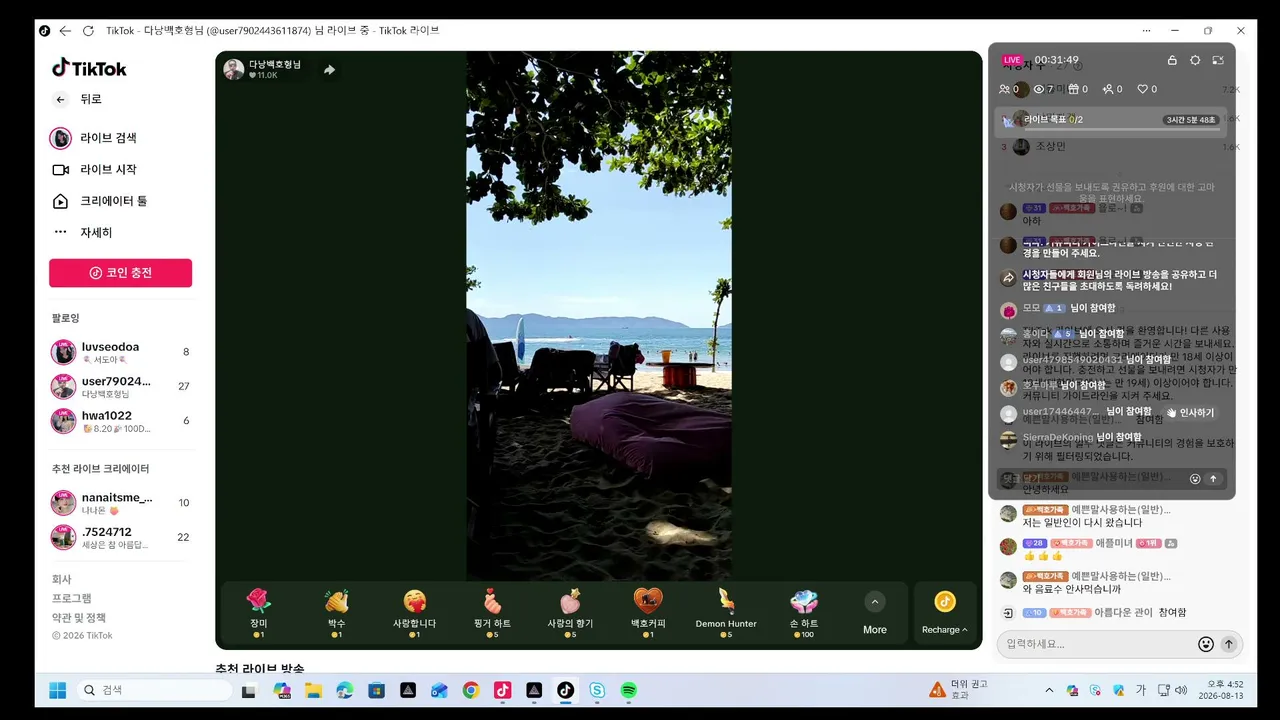Click the gift box count icon
The height and width of the screenshot is (720, 1280).
(1074, 89)
